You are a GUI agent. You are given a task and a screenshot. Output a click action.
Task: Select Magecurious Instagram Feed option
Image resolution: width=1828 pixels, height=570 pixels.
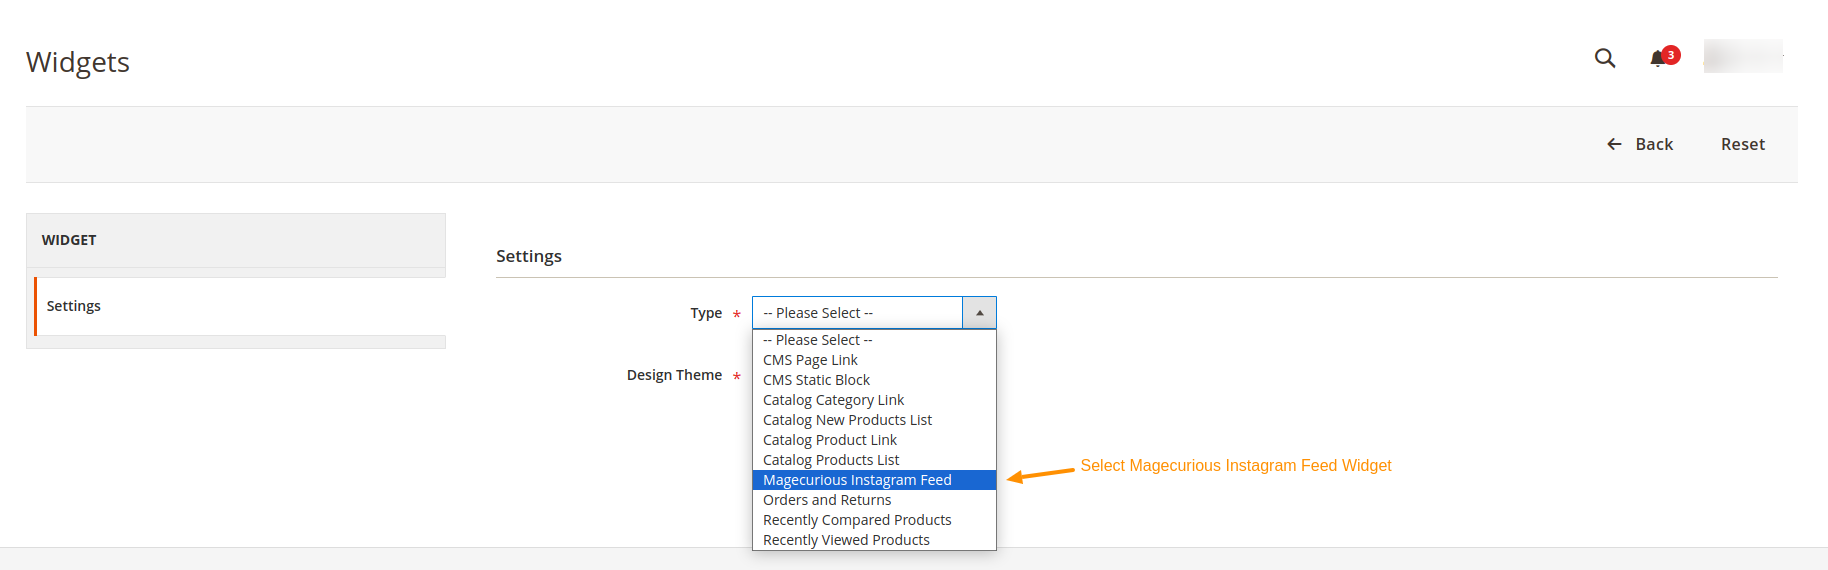tap(874, 480)
